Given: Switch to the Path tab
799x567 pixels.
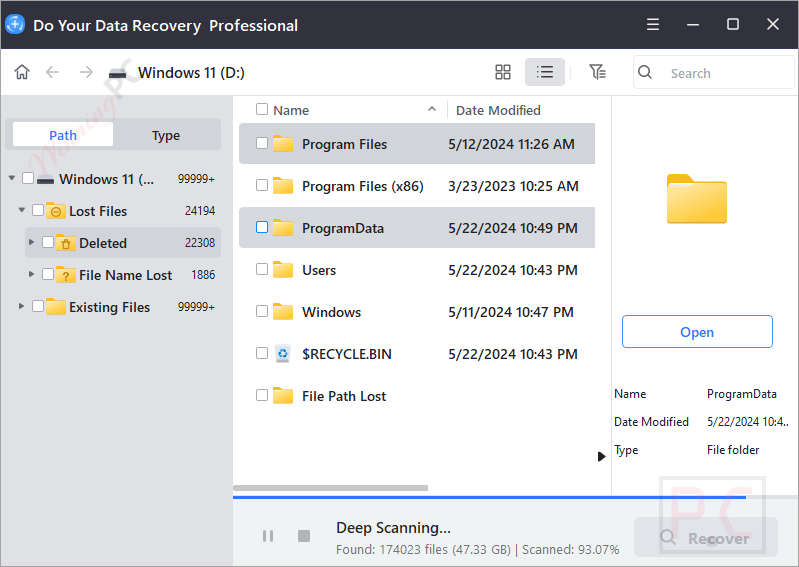Looking at the screenshot, I should click(x=63, y=135).
